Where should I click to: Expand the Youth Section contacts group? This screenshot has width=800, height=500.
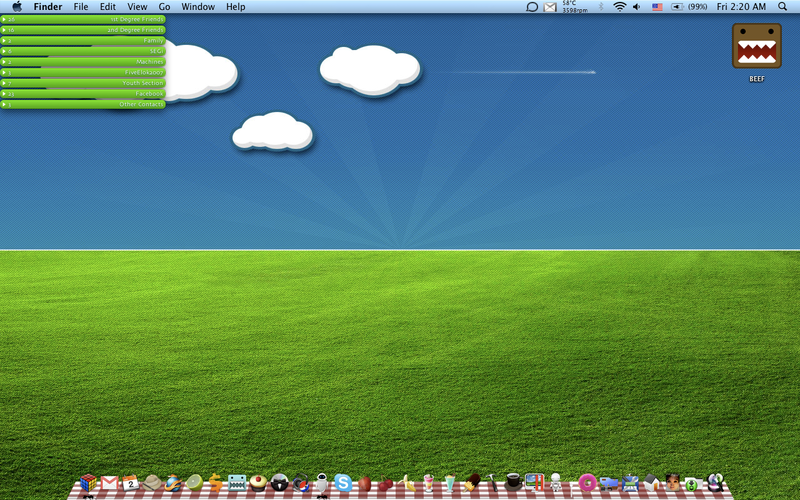click(x=83, y=83)
